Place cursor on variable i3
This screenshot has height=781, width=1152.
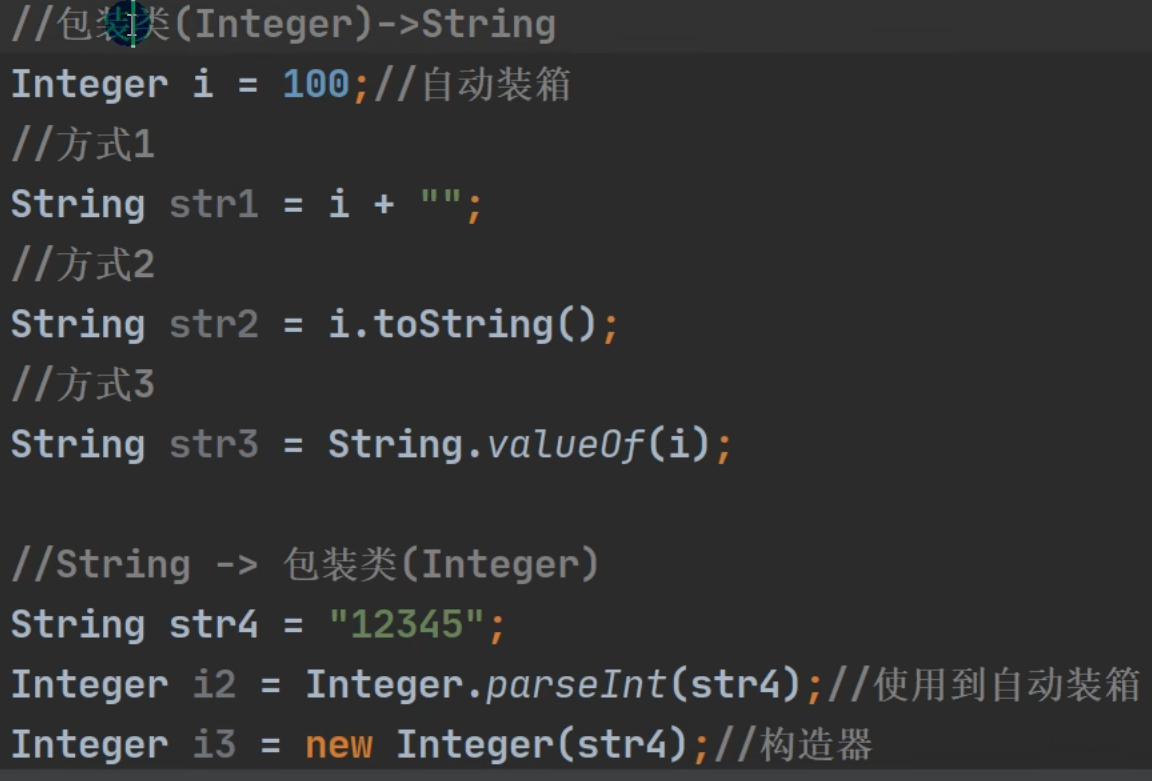click(213, 745)
